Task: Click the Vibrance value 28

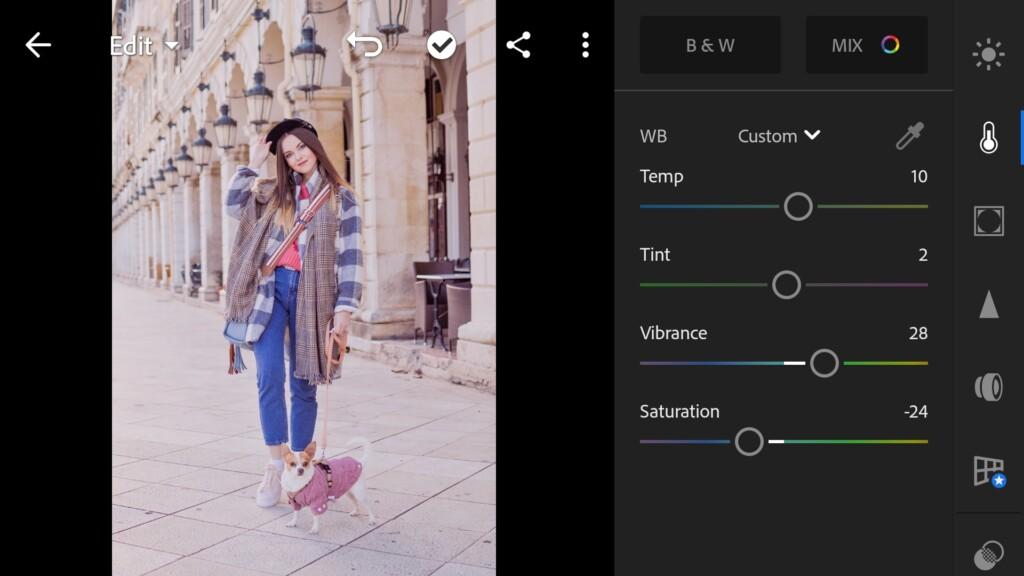Action: (x=918, y=333)
